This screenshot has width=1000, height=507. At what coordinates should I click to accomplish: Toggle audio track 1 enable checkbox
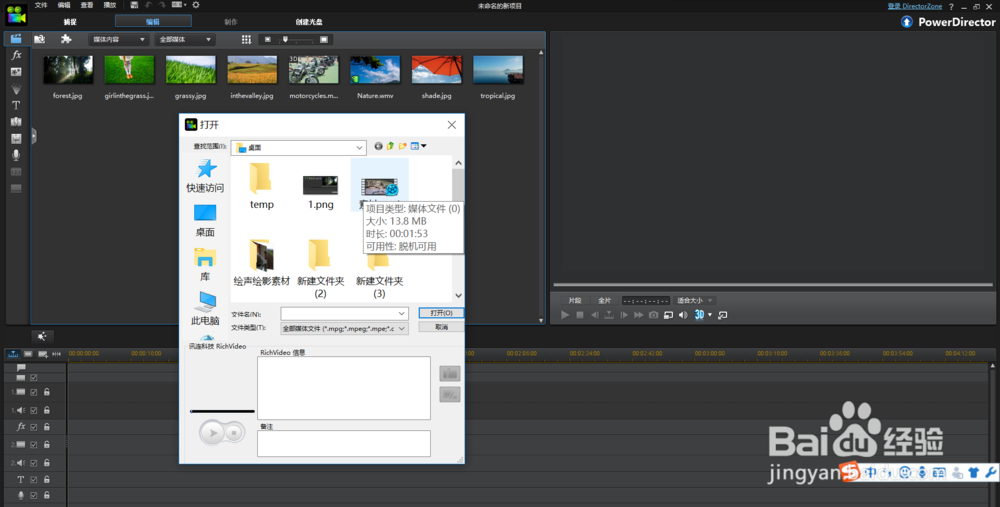[34, 410]
